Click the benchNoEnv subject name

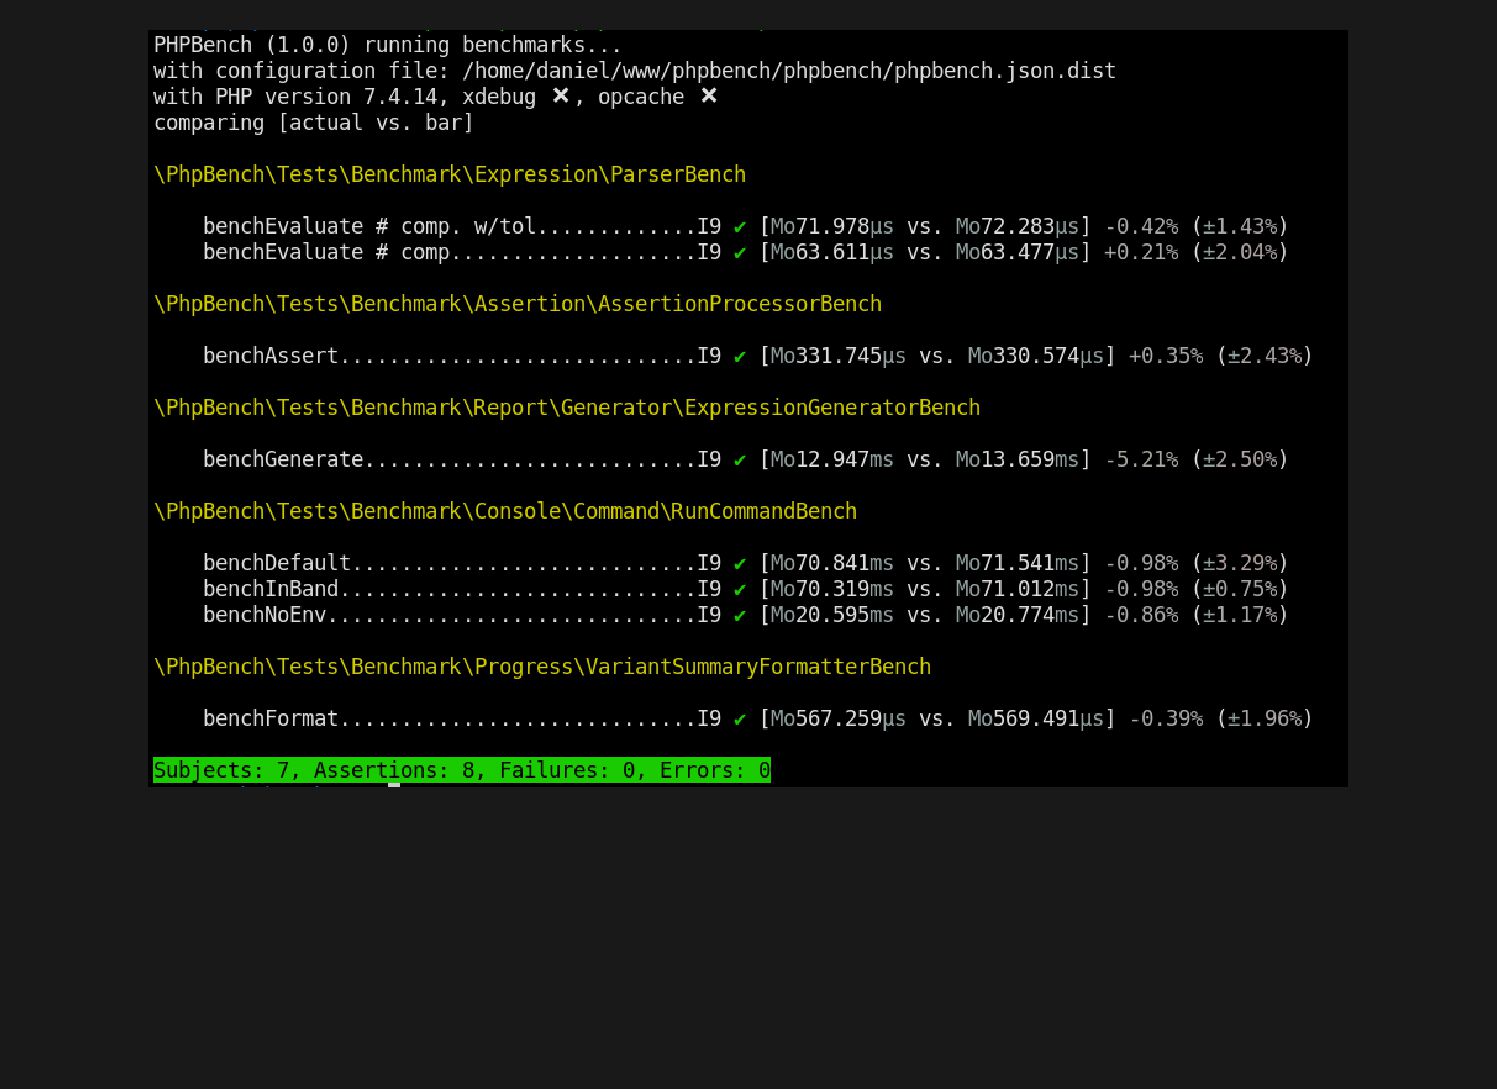(265, 615)
